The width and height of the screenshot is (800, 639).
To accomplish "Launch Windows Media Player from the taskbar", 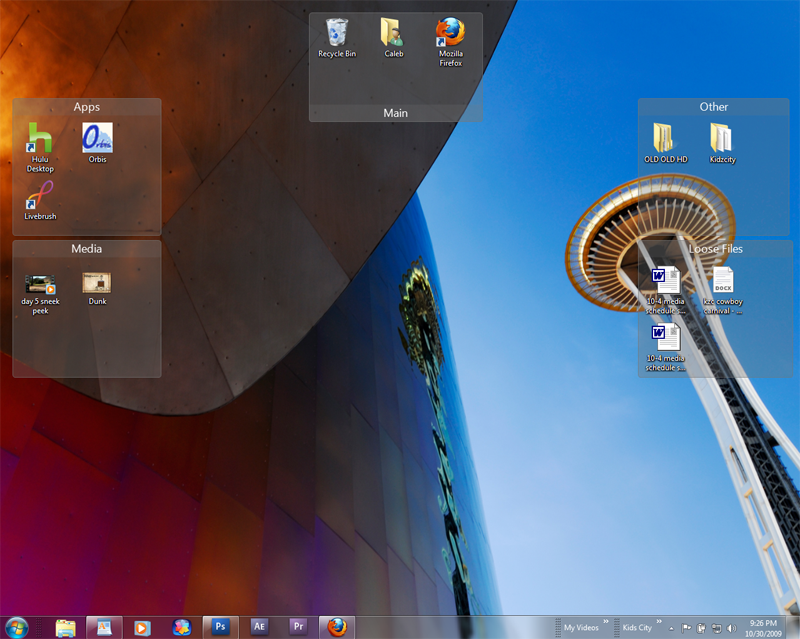I will click(x=142, y=627).
